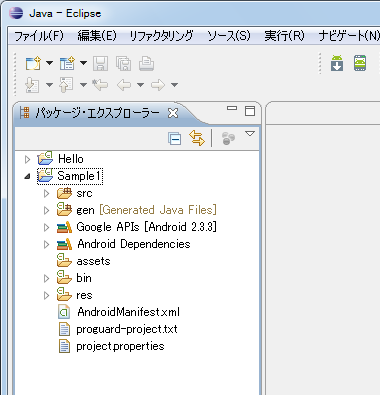Image resolution: width=380 pixels, height=395 pixels.
Task: Select the パッケージ・エクスプローラー tab
Action: click(x=97, y=113)
